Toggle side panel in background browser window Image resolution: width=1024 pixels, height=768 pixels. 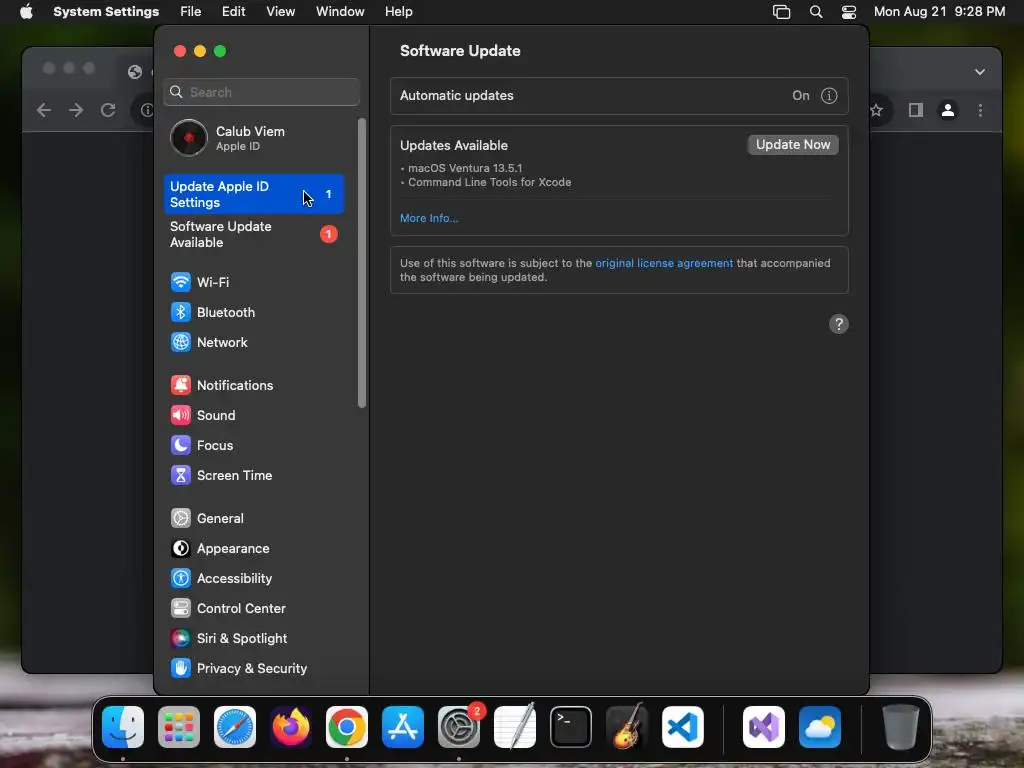click(916, 110)
